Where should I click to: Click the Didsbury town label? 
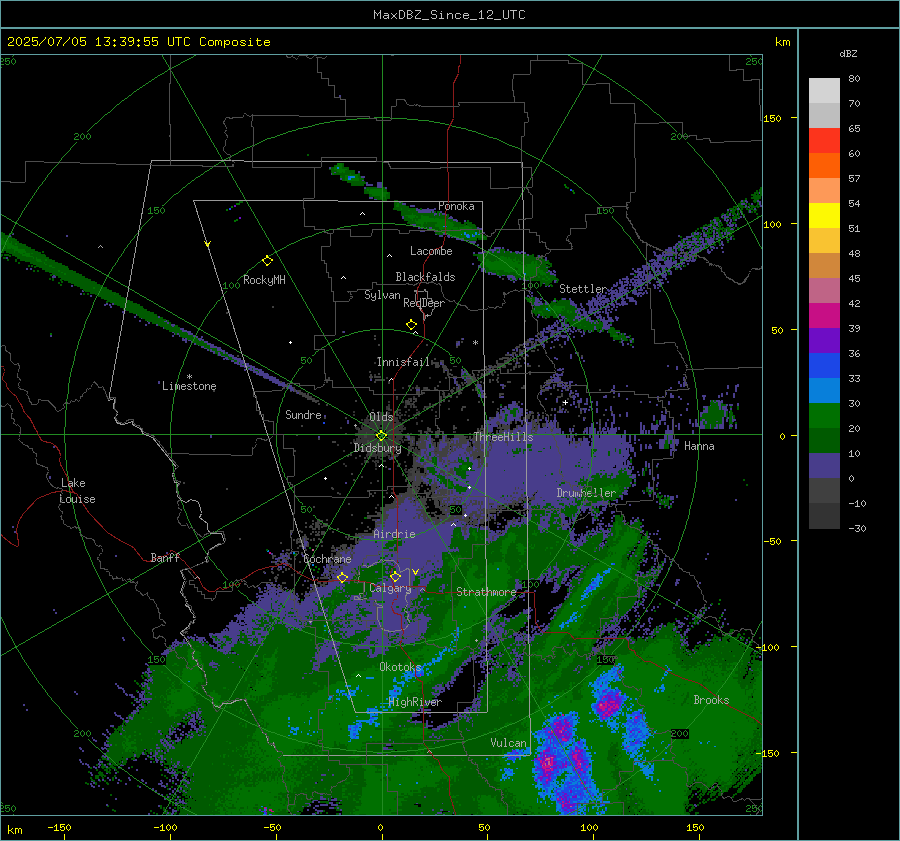[378, 448]
